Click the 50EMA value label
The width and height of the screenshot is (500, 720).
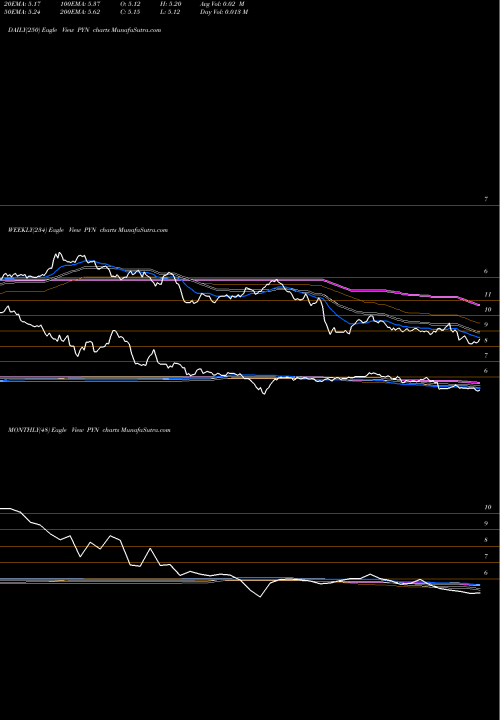click(22, 12)
